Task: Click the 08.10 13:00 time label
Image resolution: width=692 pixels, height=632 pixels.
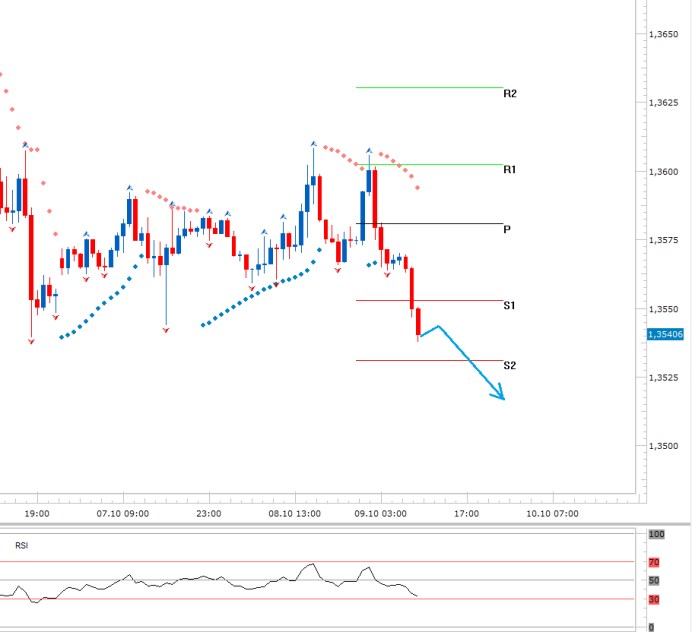Action: [294, 514]
